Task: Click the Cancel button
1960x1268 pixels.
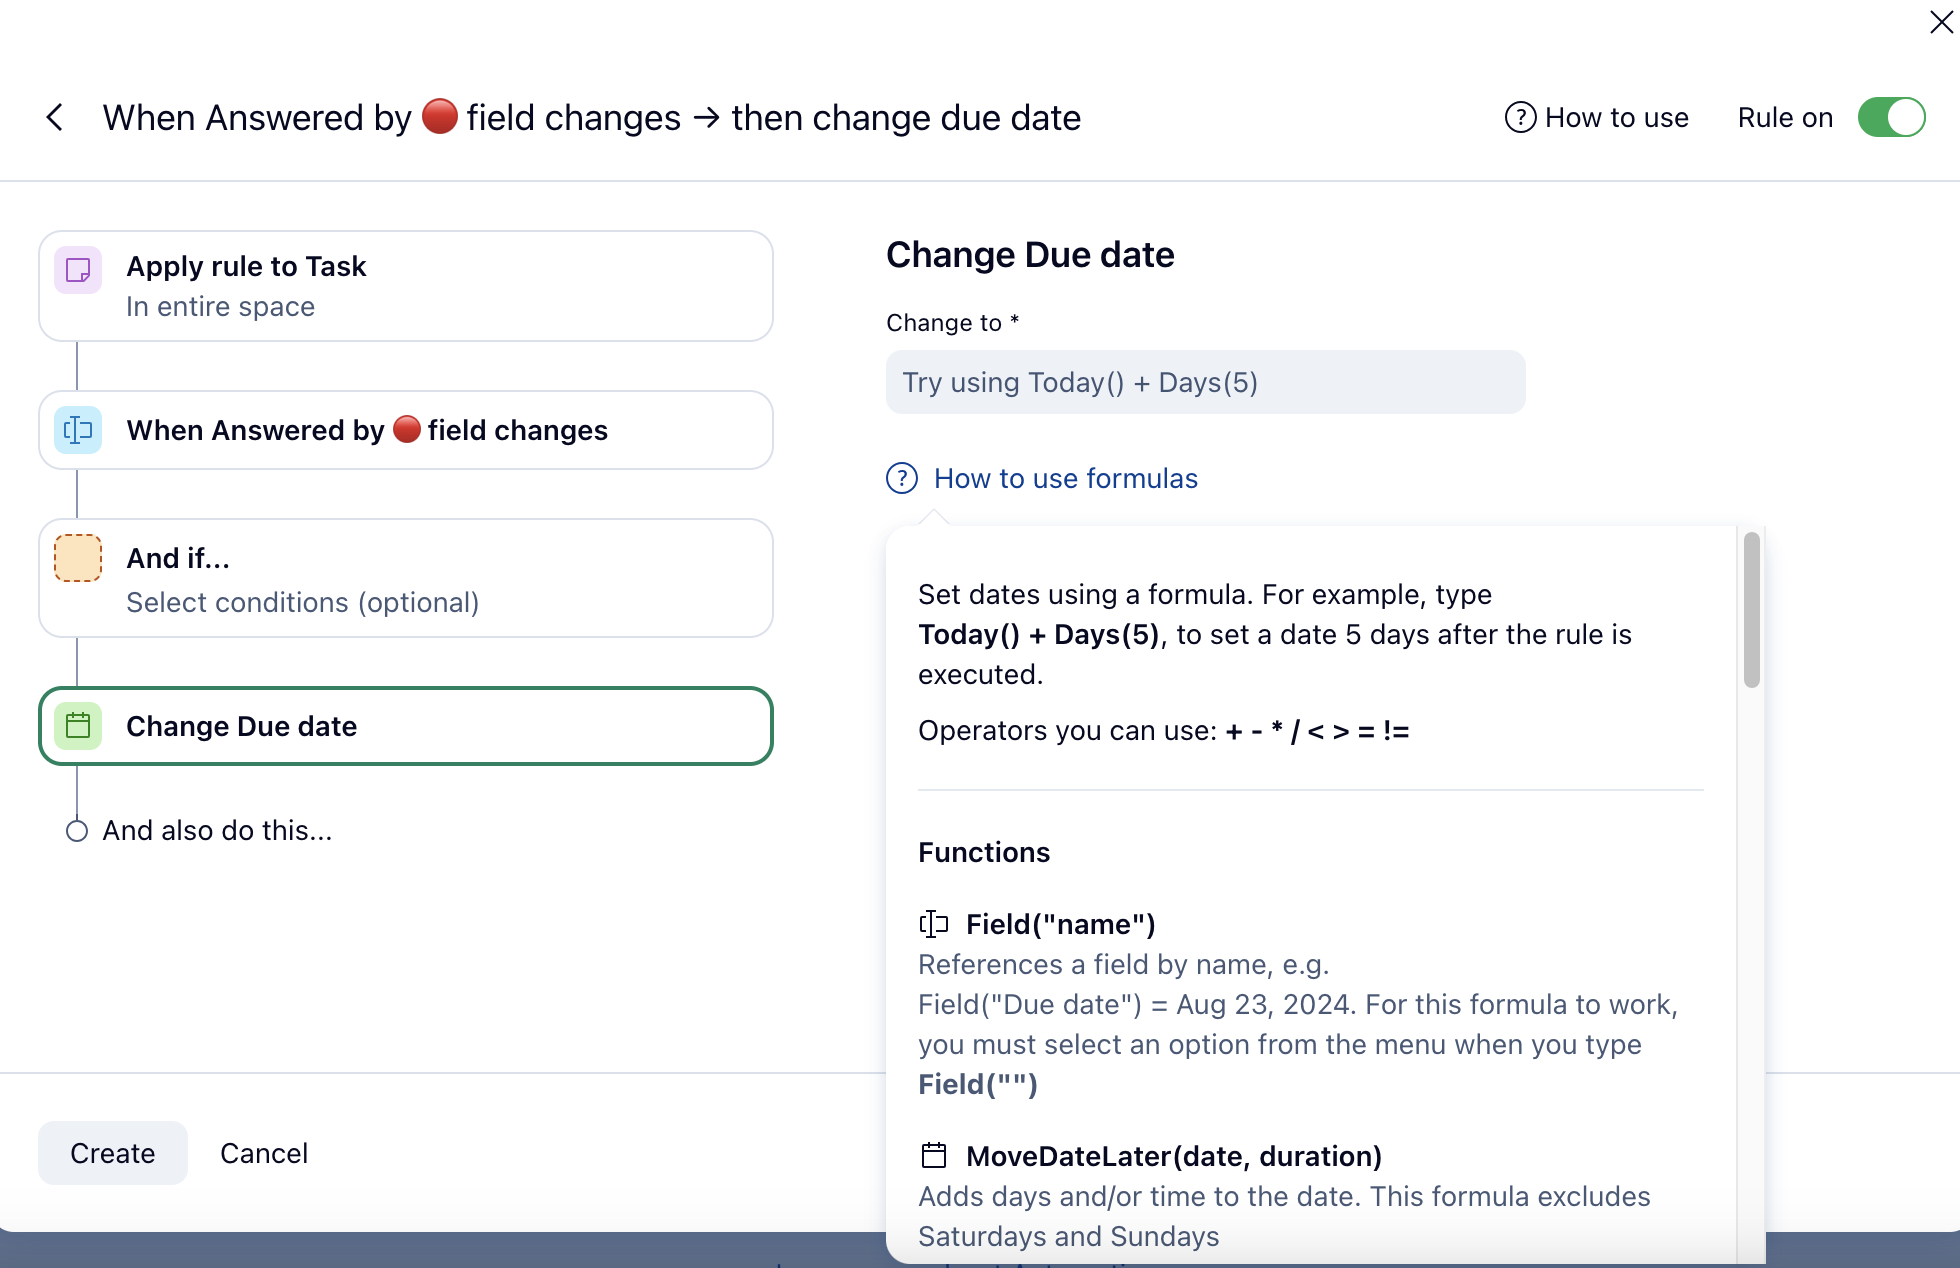Action: [x=264, y=1153]
